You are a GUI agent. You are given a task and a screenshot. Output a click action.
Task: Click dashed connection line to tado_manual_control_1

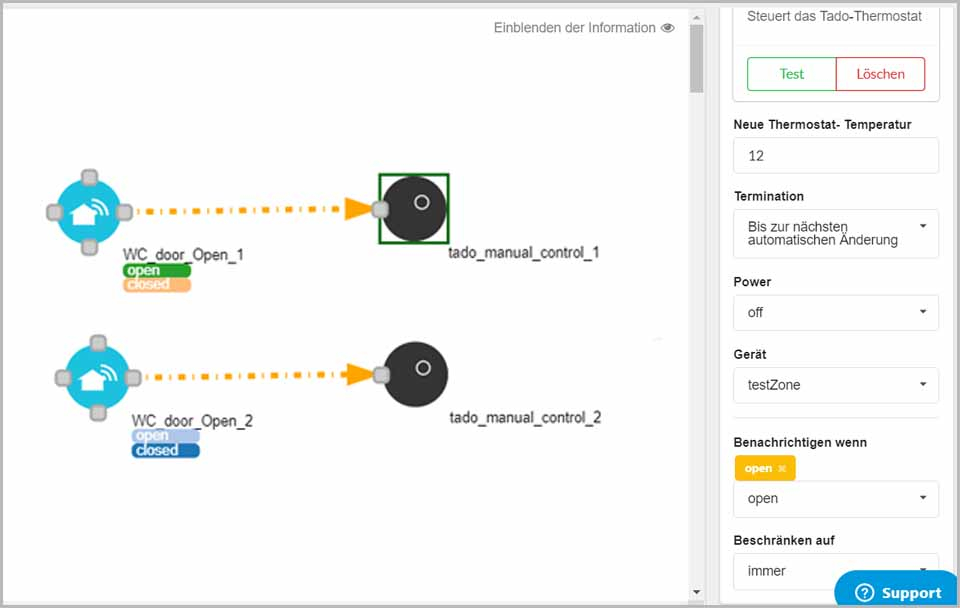click(x=239, y=211)
